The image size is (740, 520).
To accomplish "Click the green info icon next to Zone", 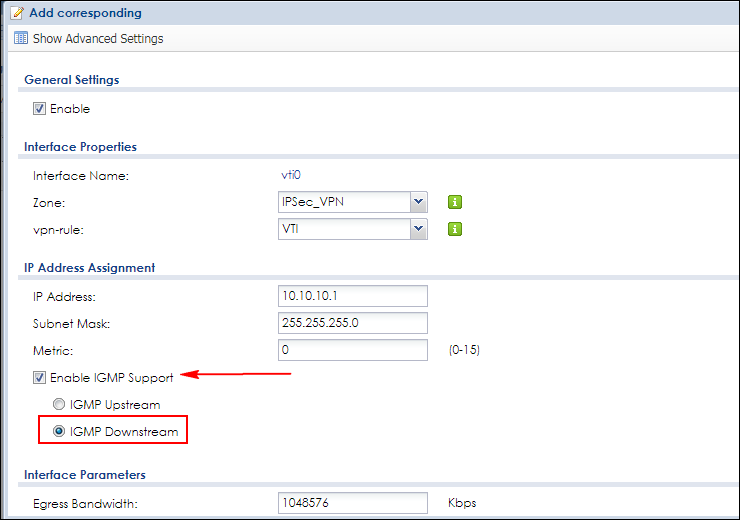I will (x=455, y=202).
